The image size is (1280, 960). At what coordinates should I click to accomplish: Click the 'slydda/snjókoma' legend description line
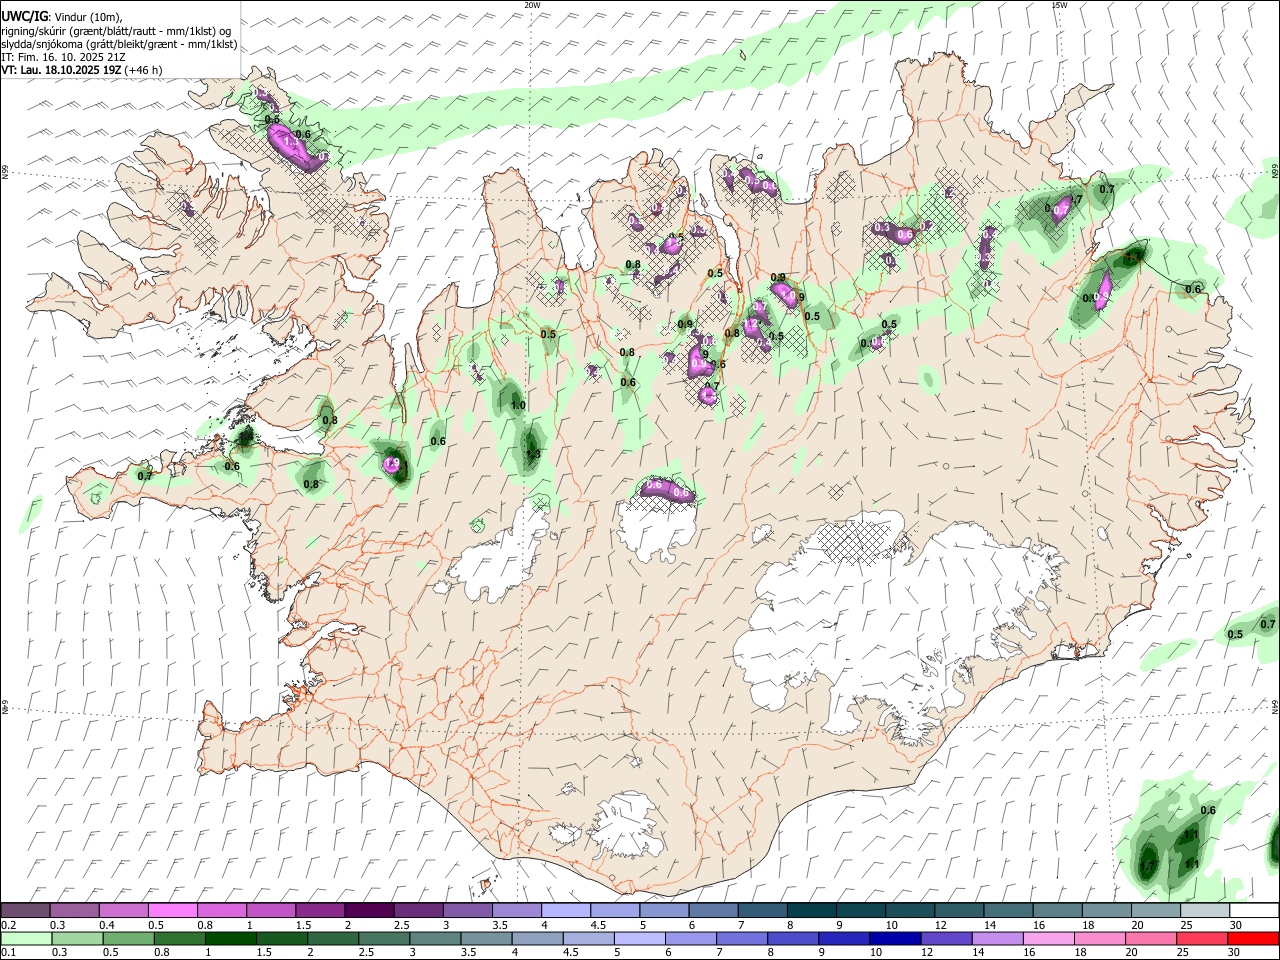click(119, 44)
